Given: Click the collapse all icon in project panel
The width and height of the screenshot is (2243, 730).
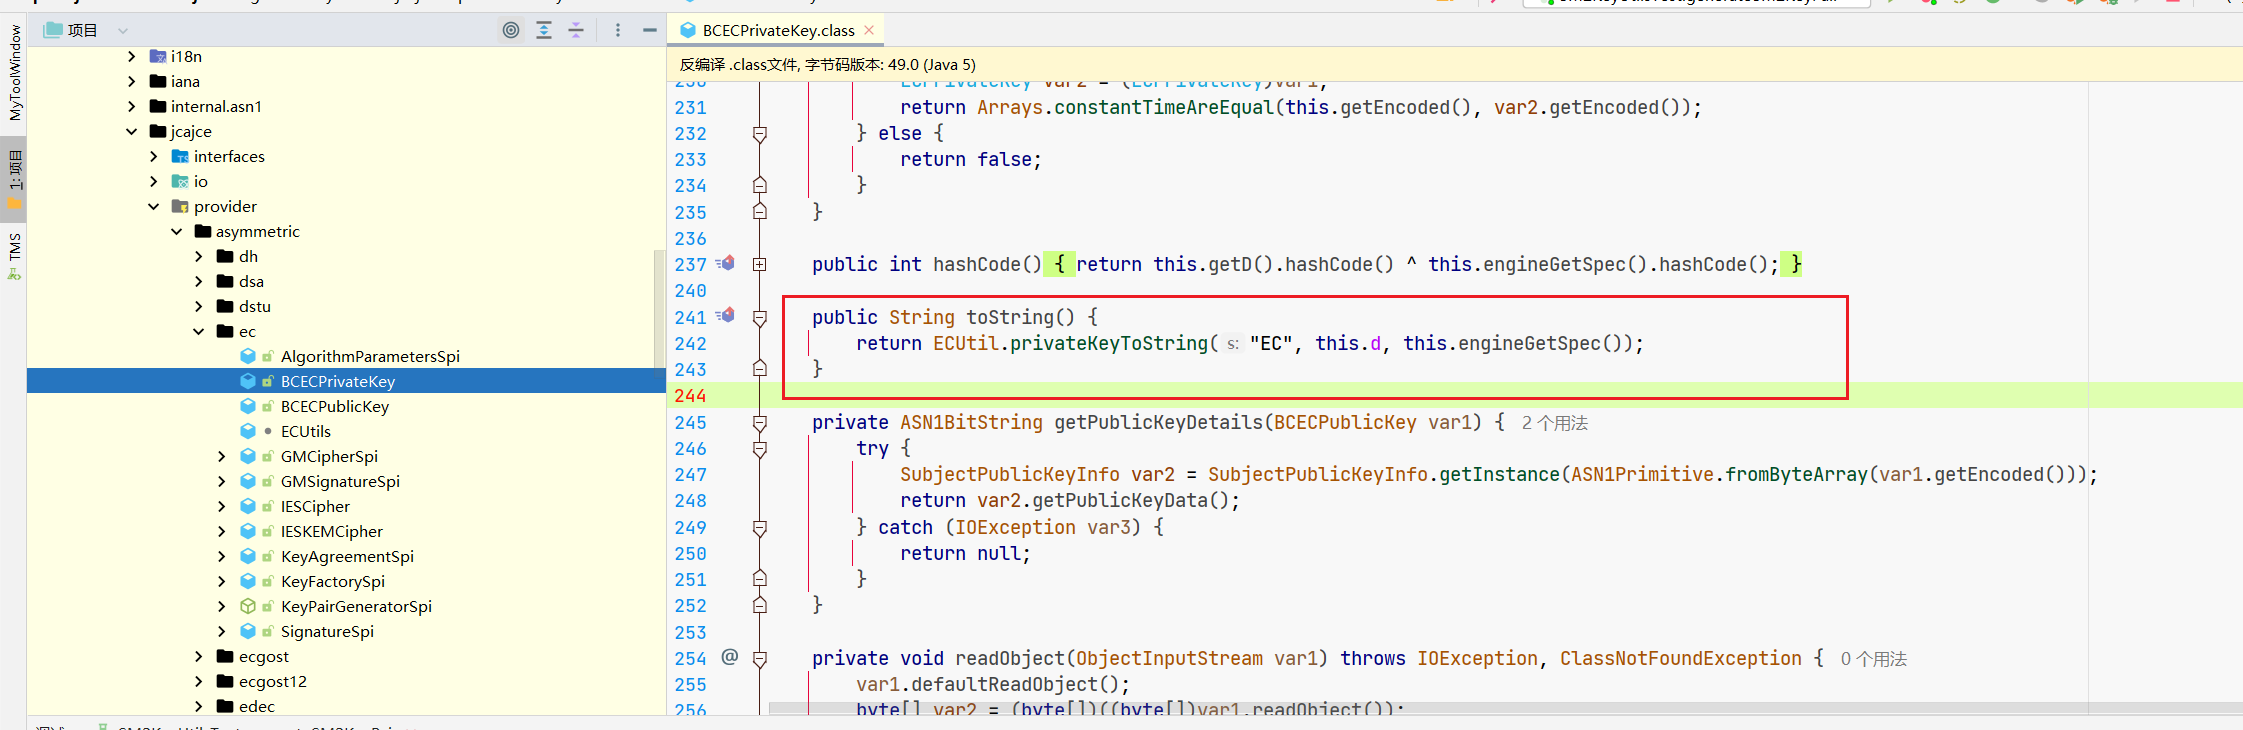Looking at the screenshot, I should pos(576,30).
